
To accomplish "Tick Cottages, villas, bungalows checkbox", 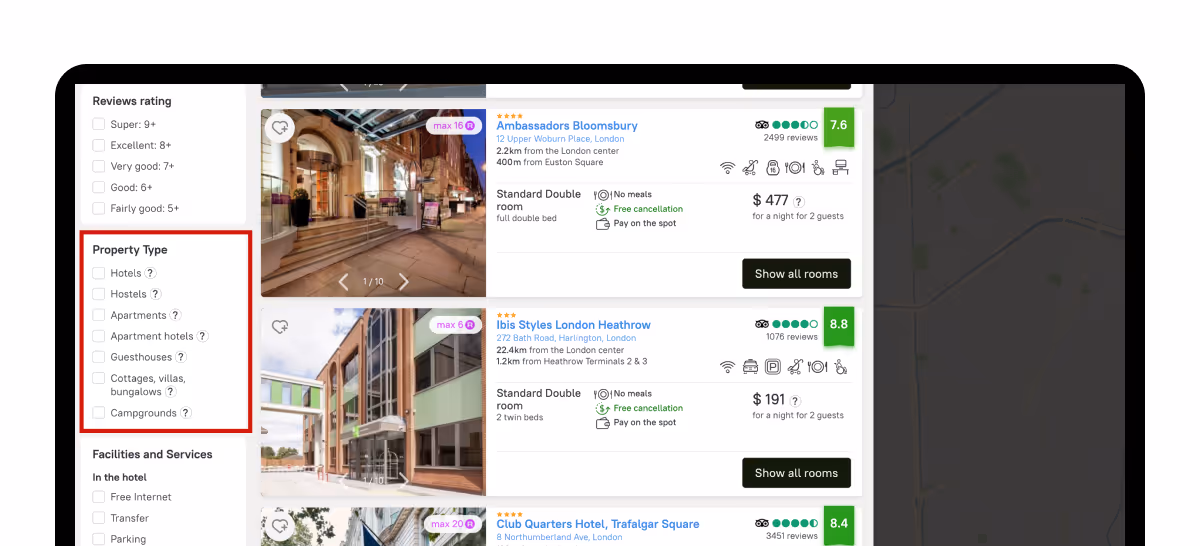I will pyautogui.click(x=99, y=378).
